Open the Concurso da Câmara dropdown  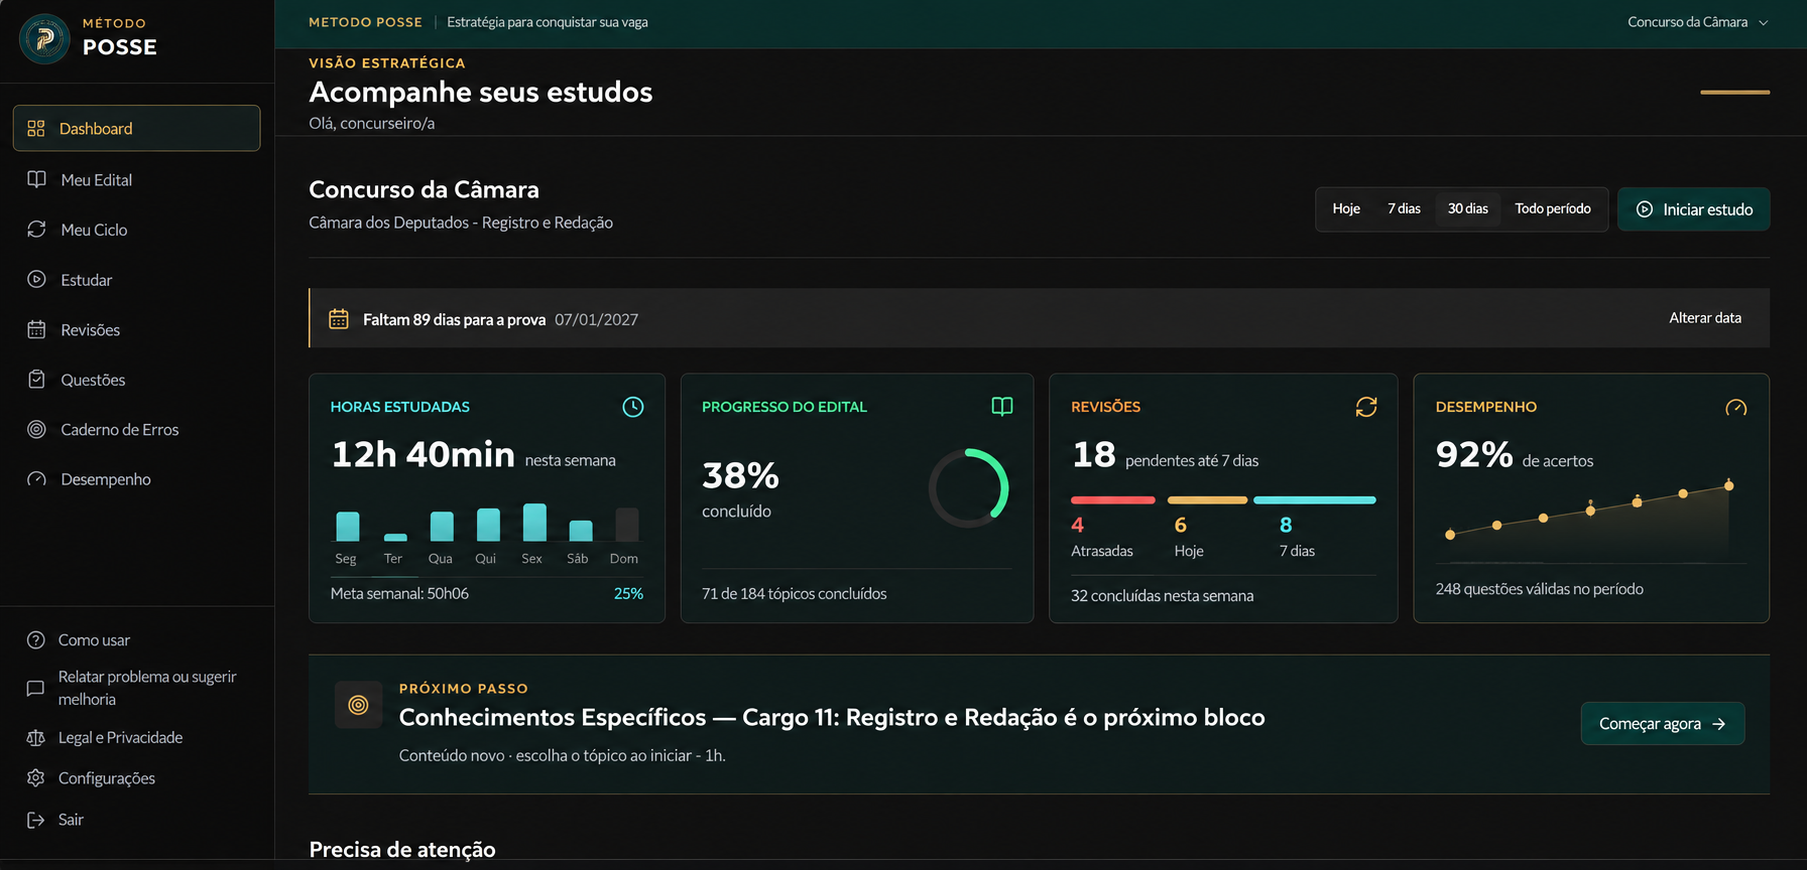click(x=1697, y=22)
